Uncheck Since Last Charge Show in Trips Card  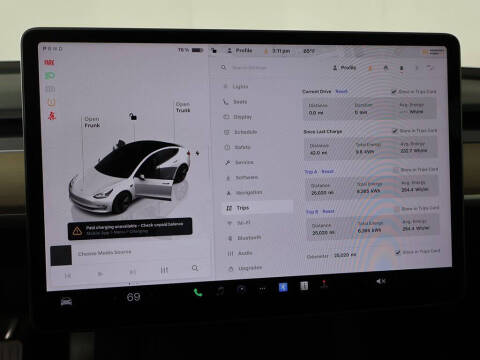coord(395,131)
